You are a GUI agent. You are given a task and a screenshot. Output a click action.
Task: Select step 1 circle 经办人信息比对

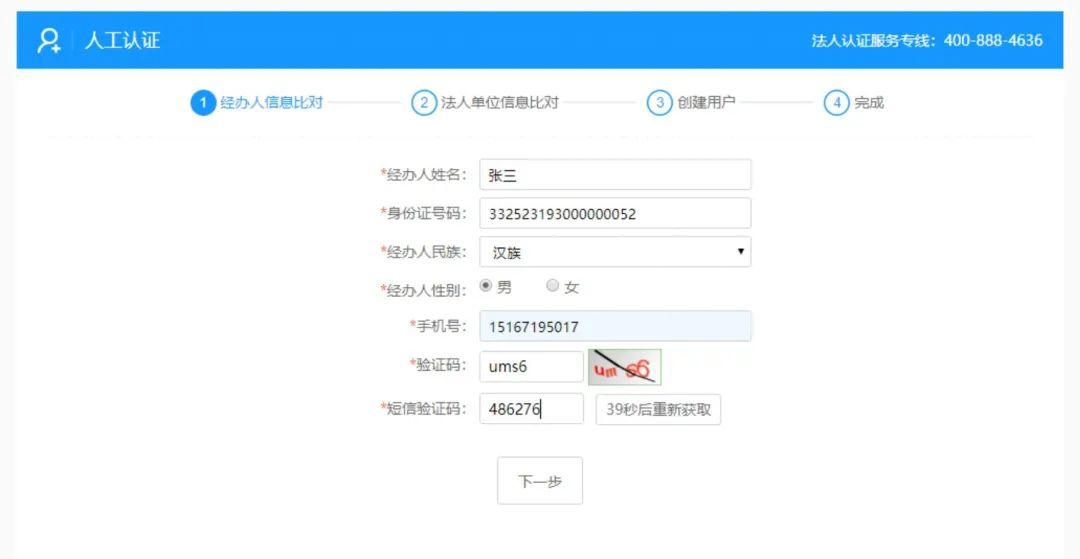point(203,103)
